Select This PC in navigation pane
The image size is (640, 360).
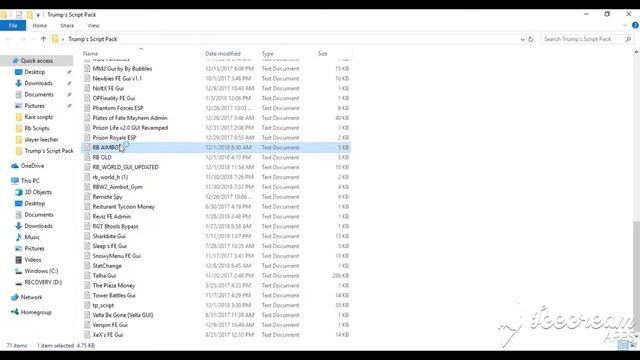(30, 181)
